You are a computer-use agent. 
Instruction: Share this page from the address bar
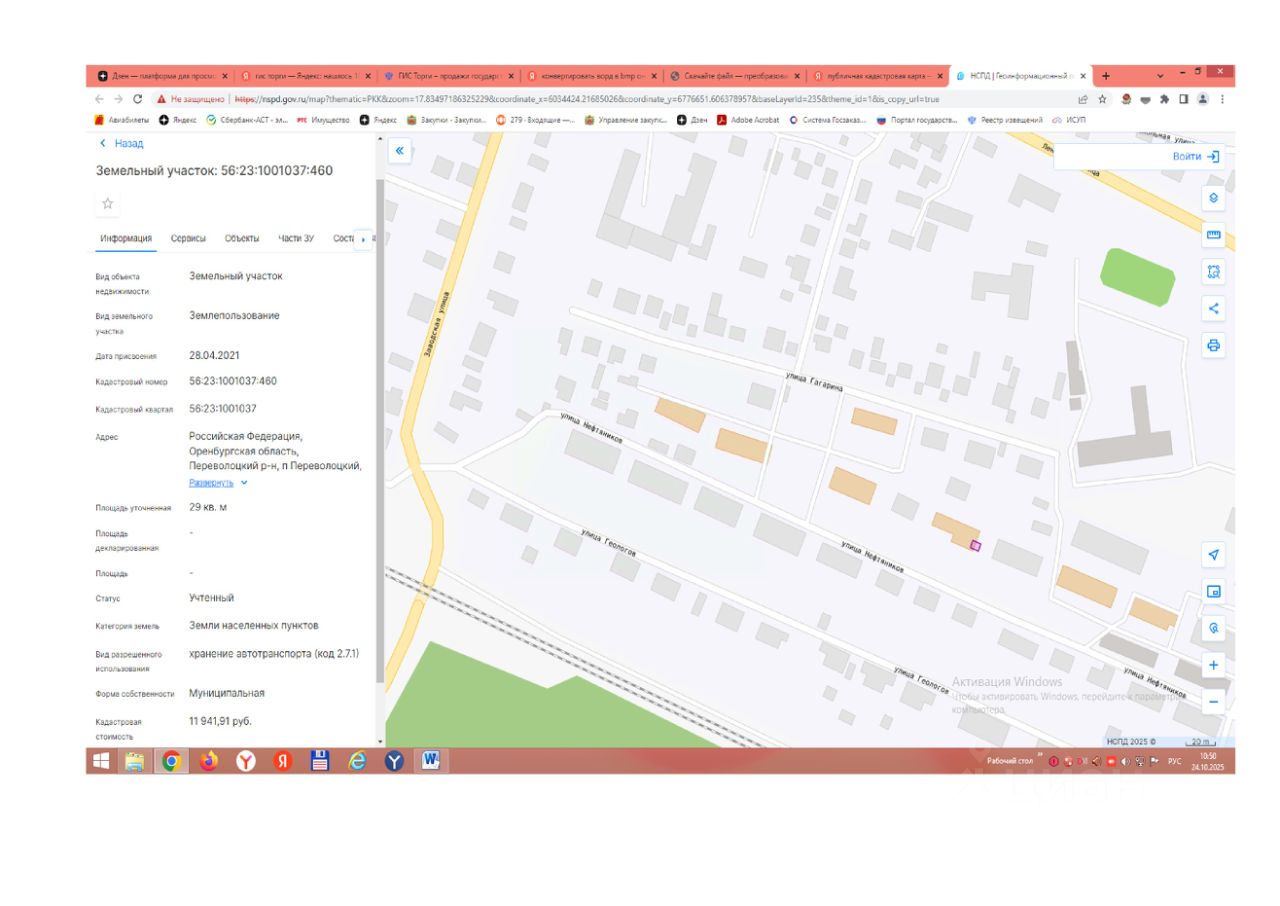pos(1083,99)
